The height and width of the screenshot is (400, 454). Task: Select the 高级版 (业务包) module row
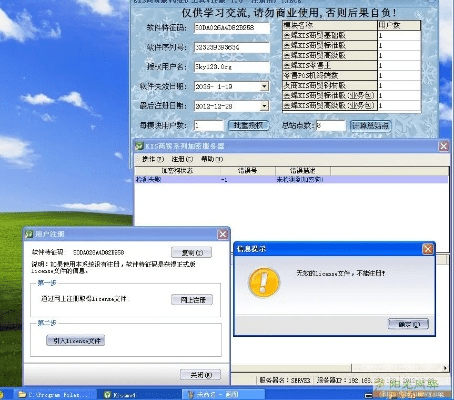(330, 106)
